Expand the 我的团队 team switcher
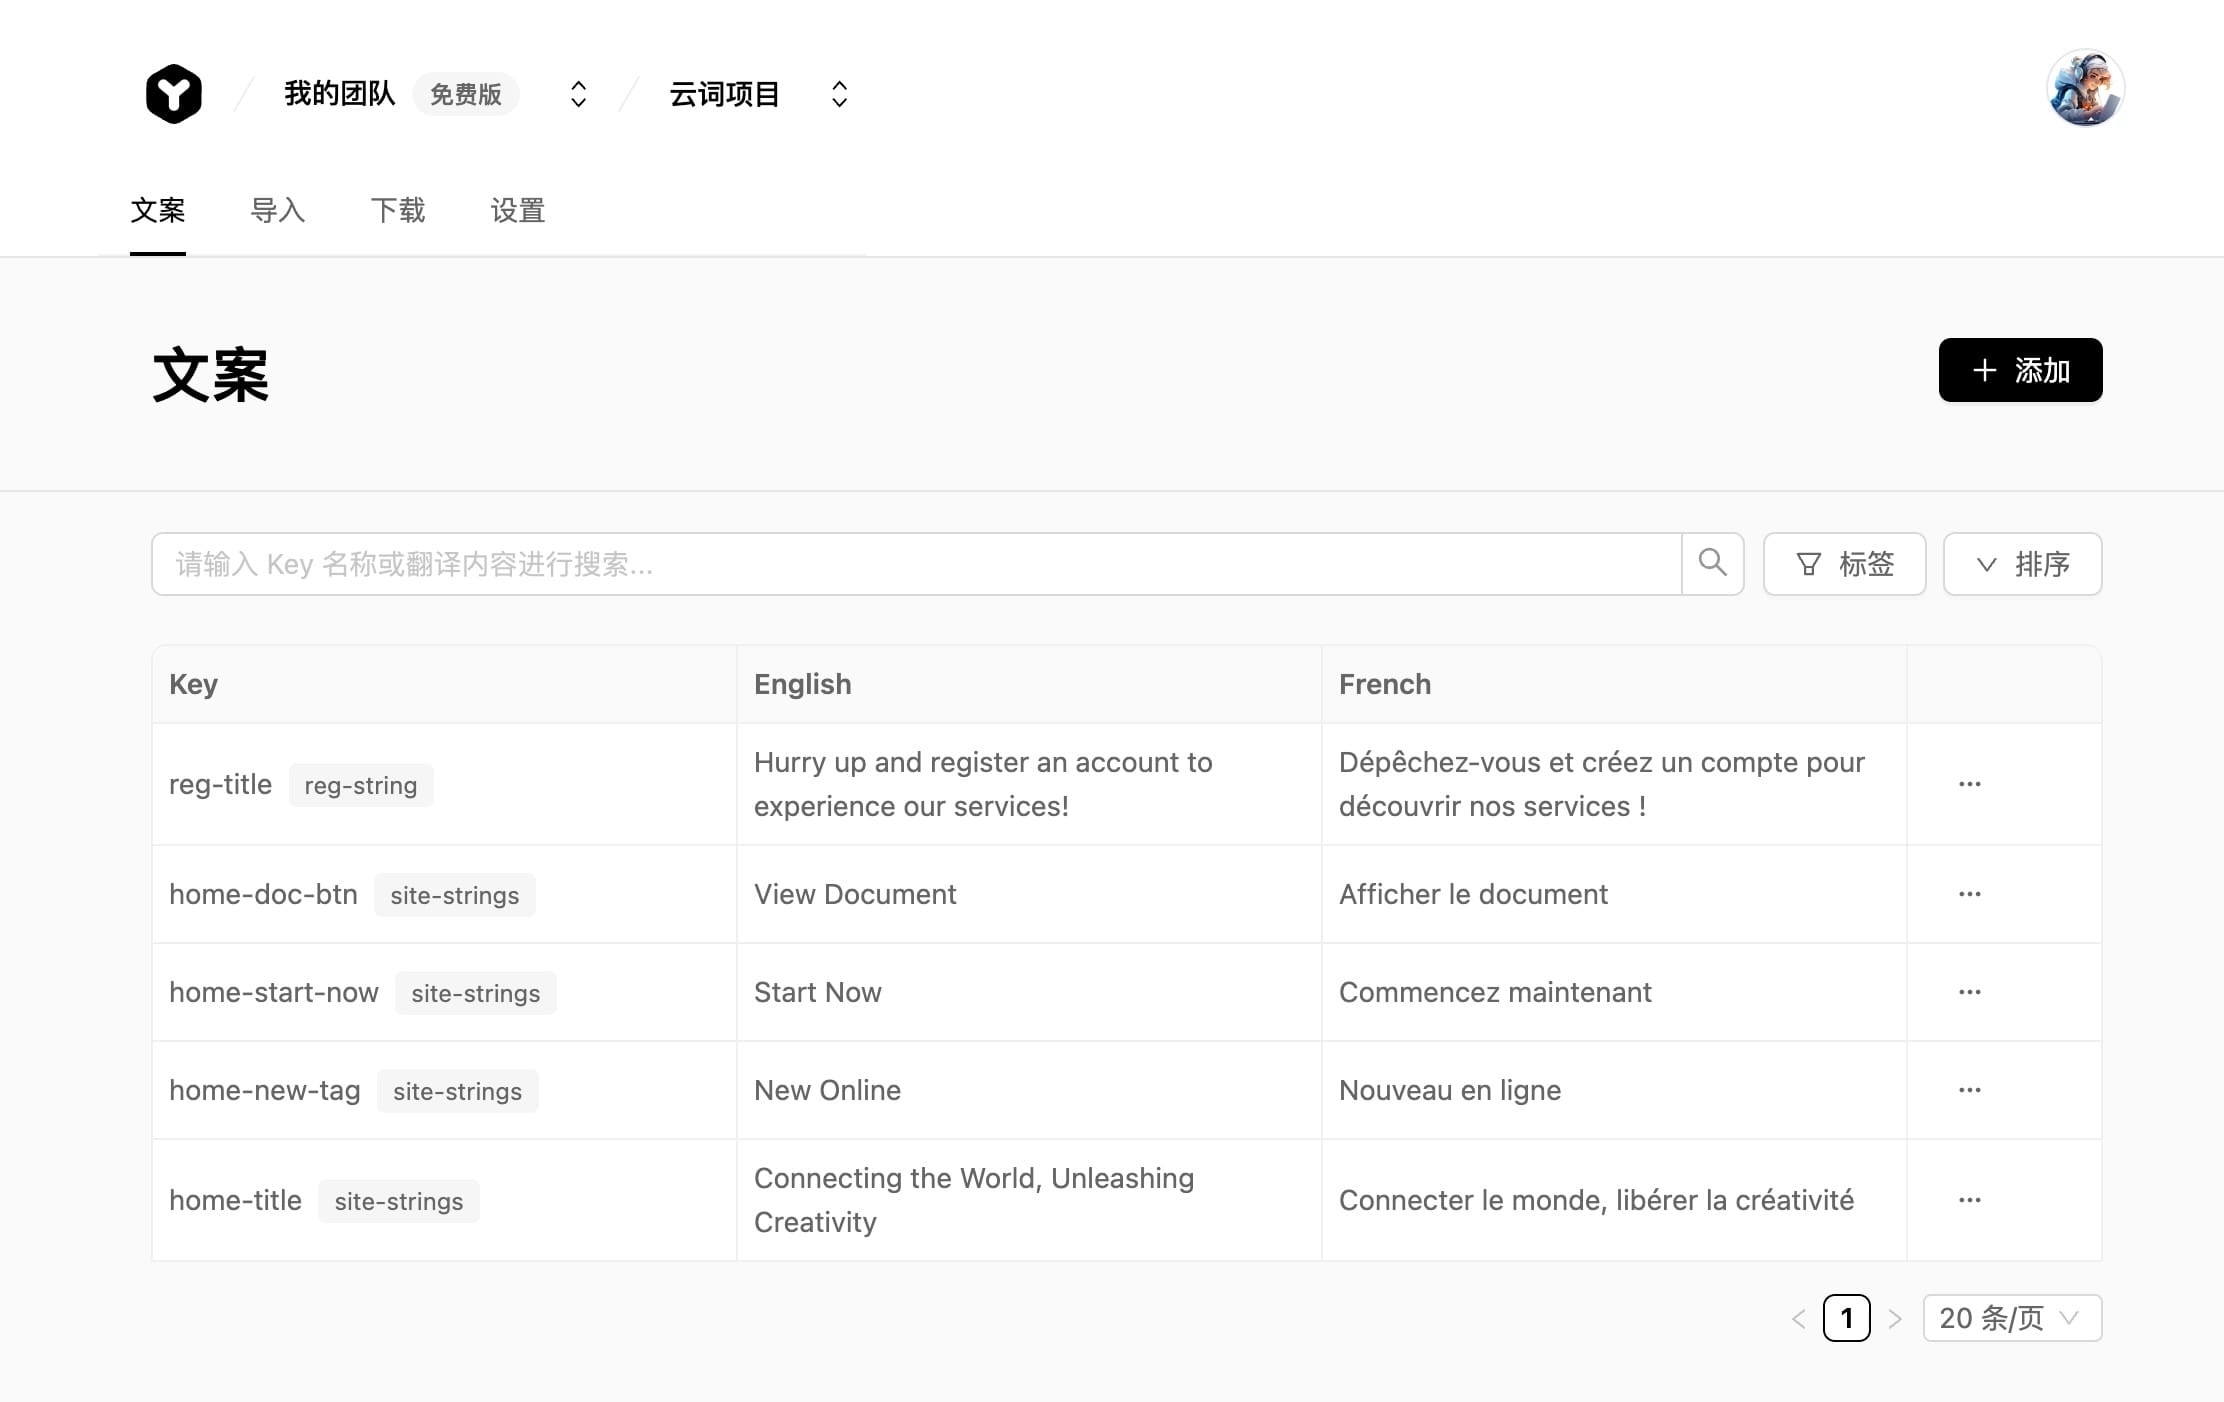The height and width of the screenshot is (1402, 2224). [x=578, y=92]
